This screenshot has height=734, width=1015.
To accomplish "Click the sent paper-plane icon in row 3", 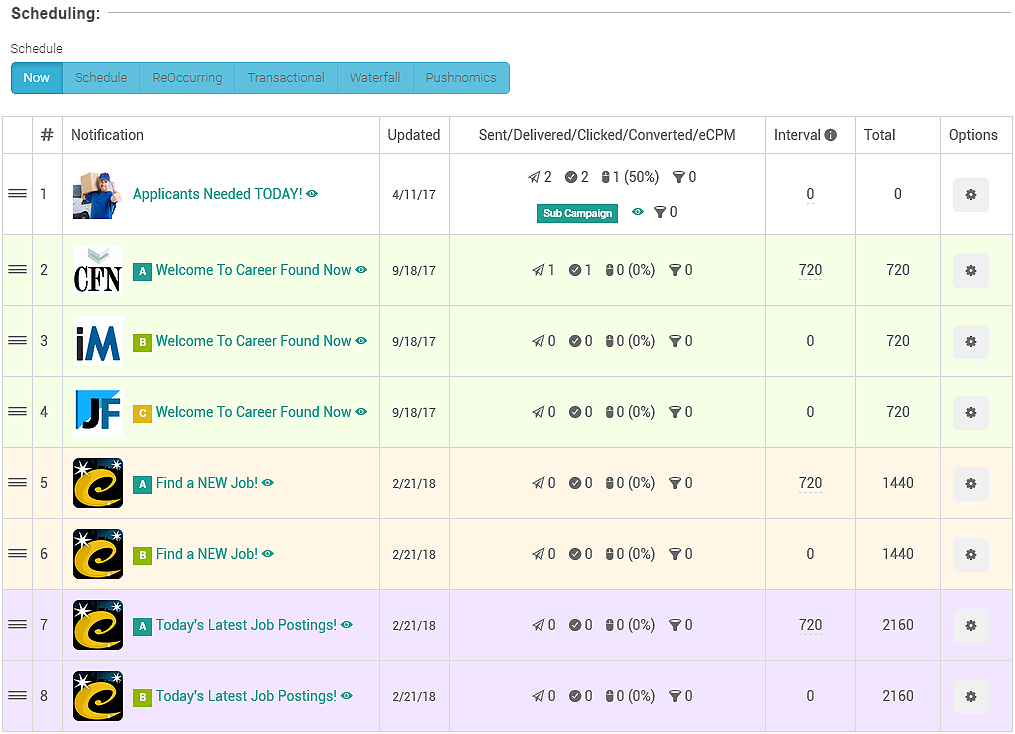I will point(539,341).
